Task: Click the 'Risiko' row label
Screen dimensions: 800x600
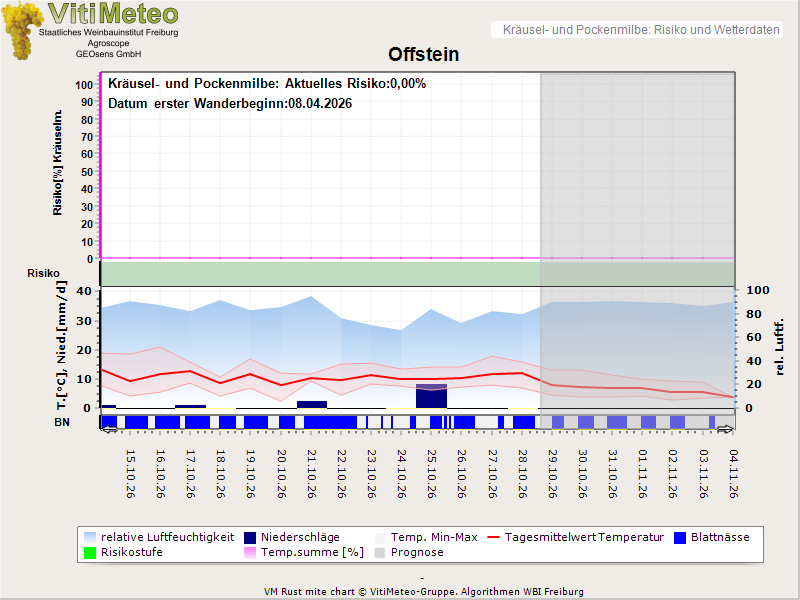Action: (43, 273)
